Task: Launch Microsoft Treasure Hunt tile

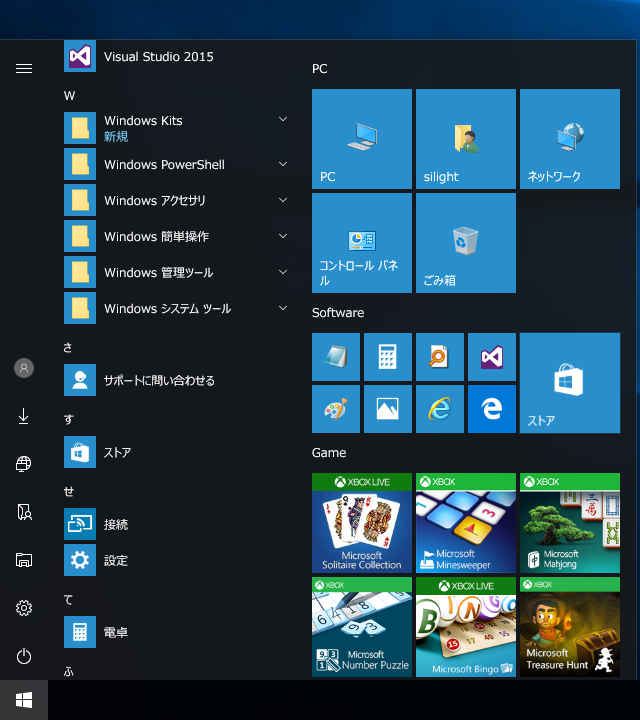Action: click(570, 627)
